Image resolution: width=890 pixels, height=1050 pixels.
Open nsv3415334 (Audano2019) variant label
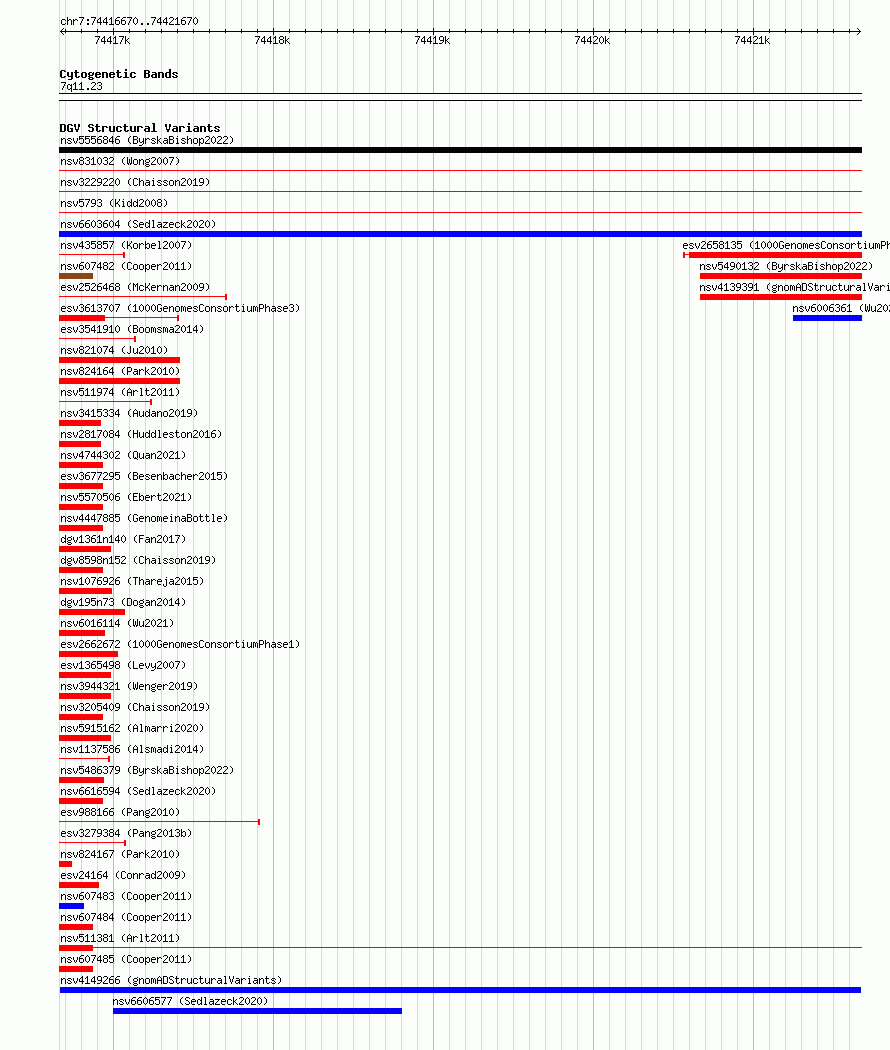coord(129,413)
